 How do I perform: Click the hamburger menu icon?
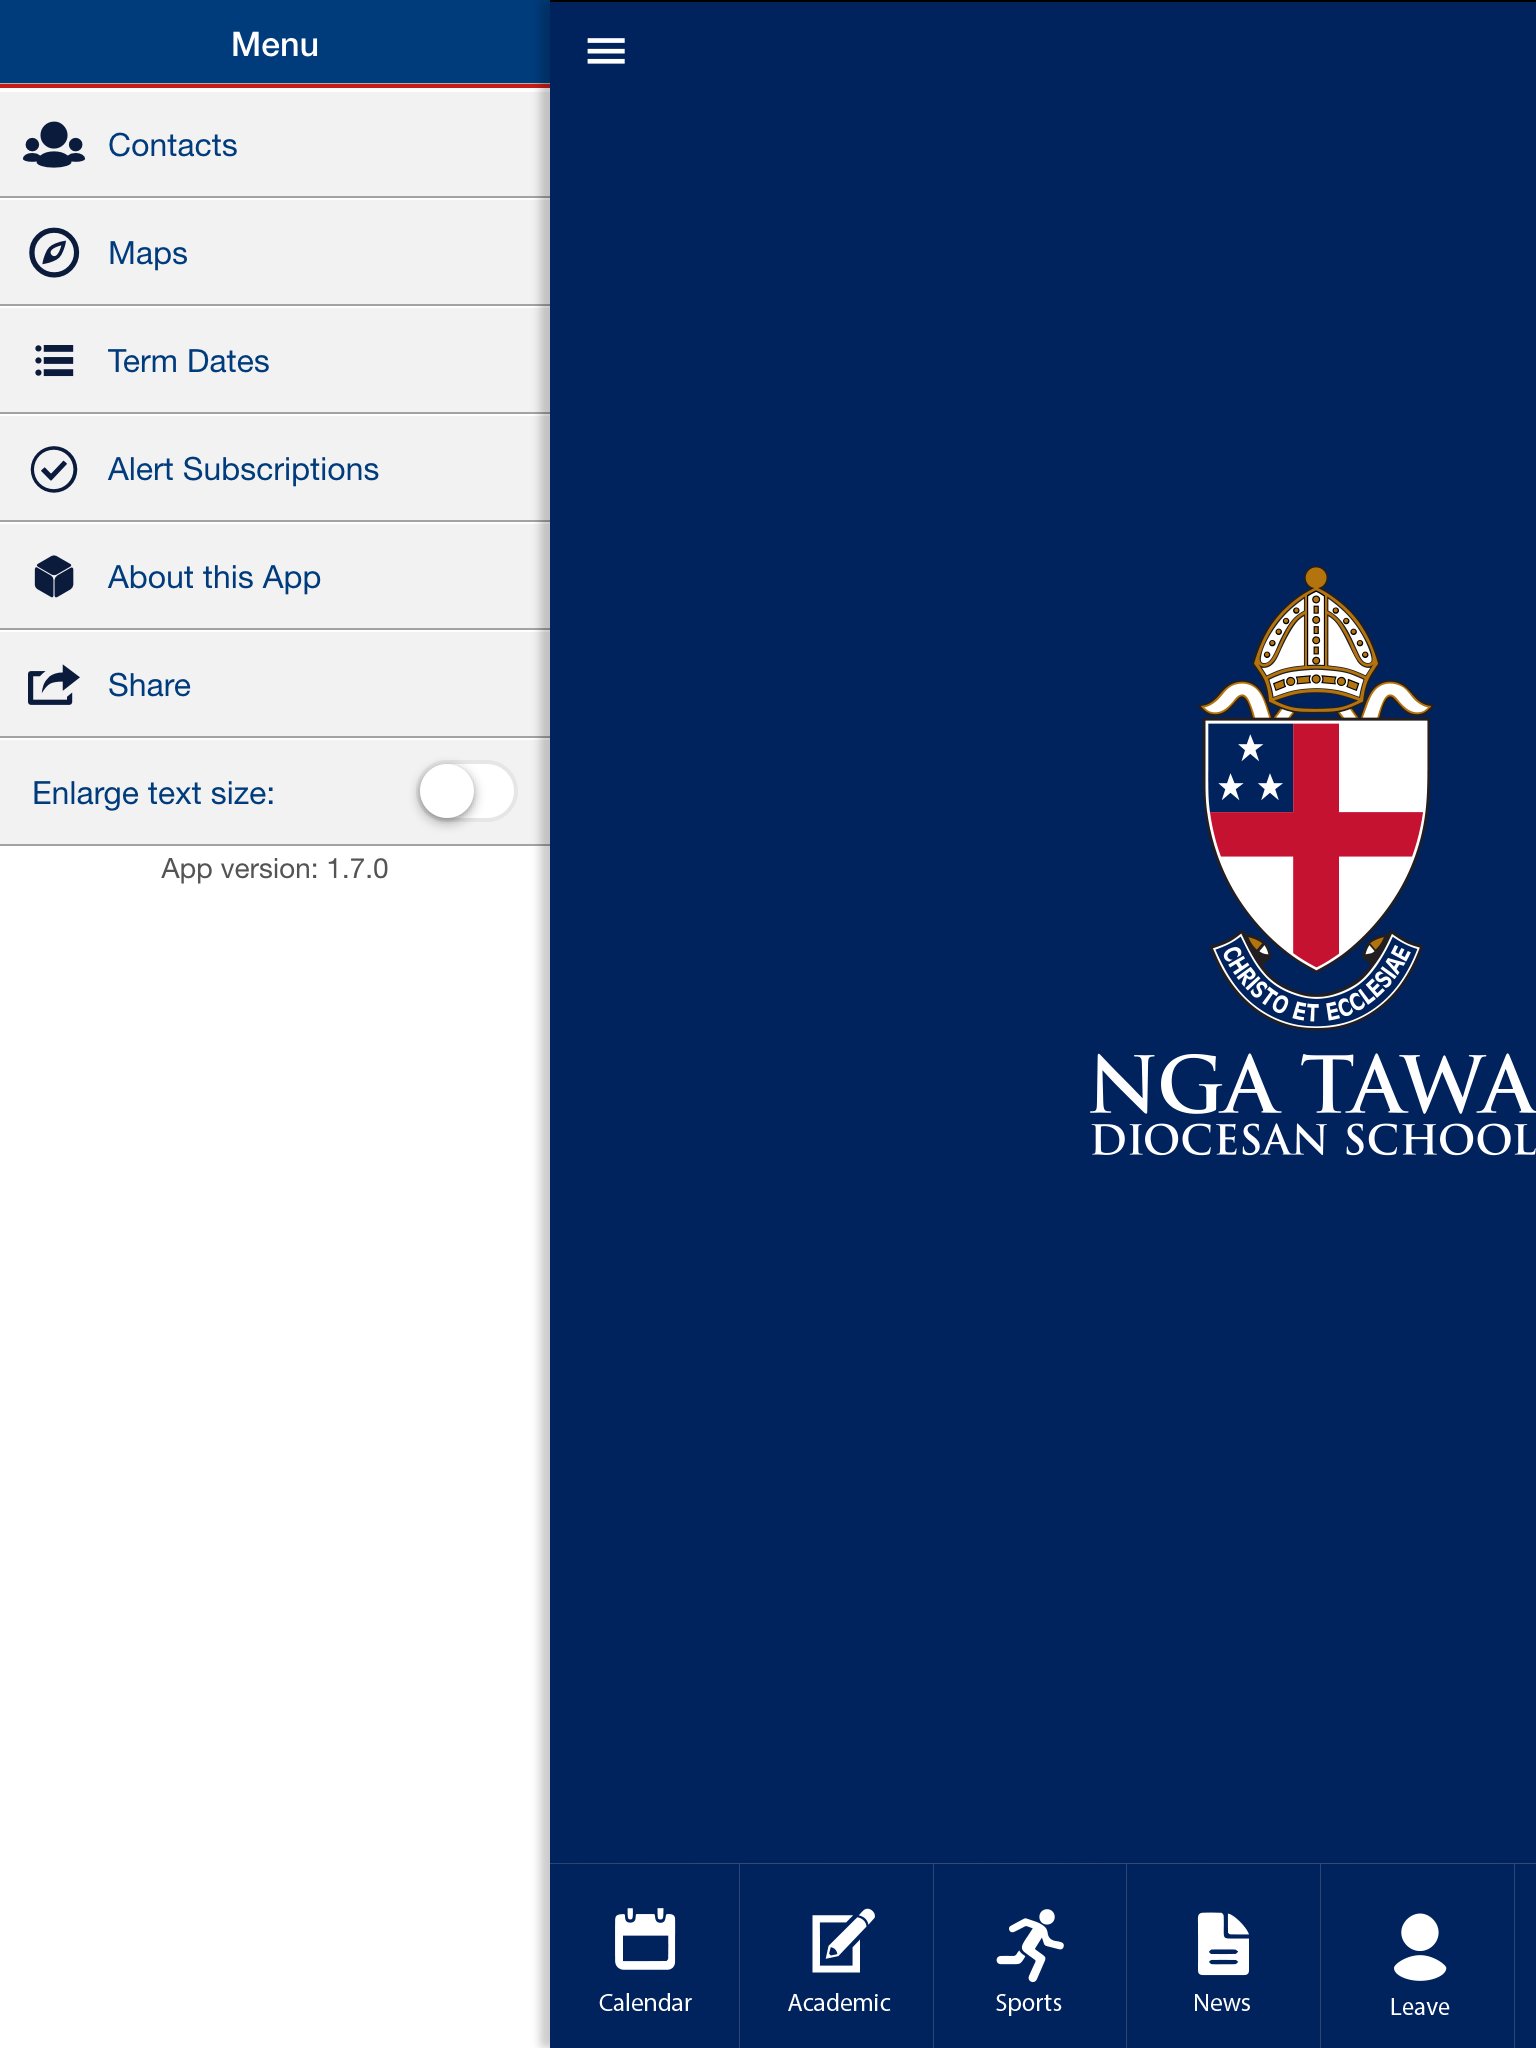coord(606,51)
